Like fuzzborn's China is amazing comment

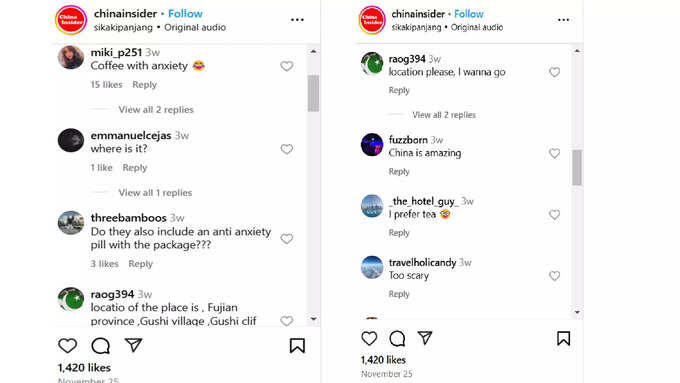click(x=554, y=153)
